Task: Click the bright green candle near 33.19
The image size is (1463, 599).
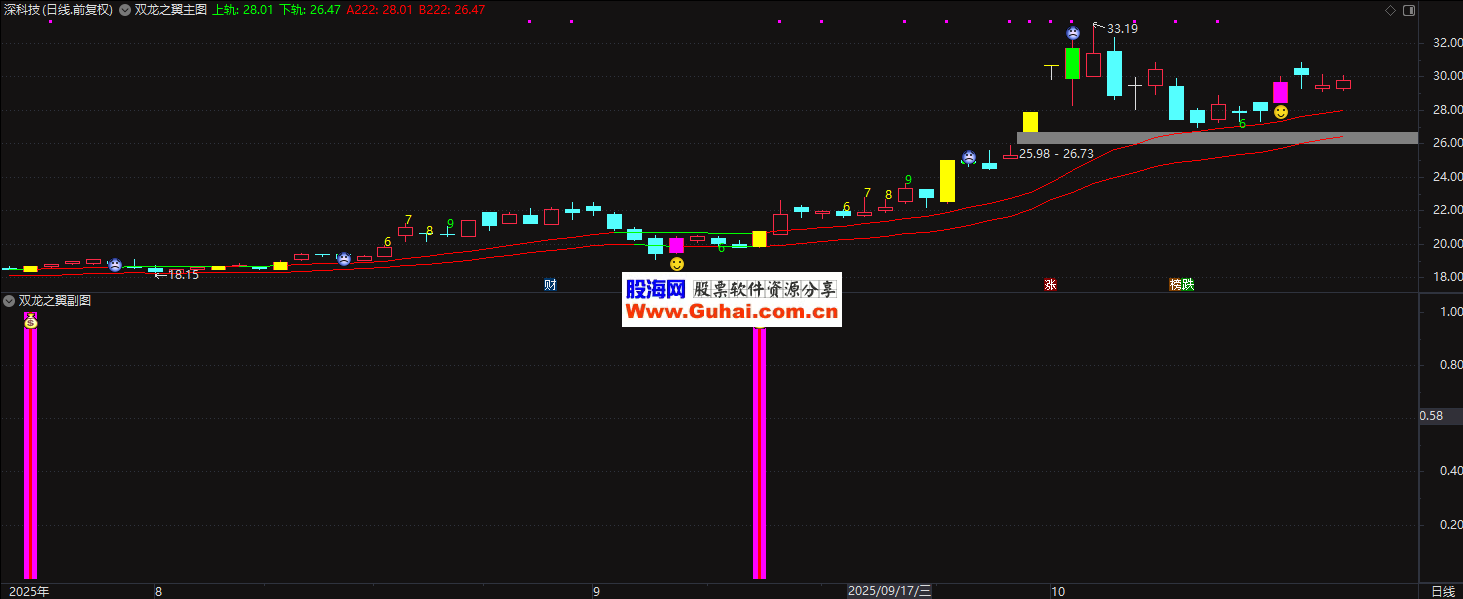Action: click(1072, 63)
